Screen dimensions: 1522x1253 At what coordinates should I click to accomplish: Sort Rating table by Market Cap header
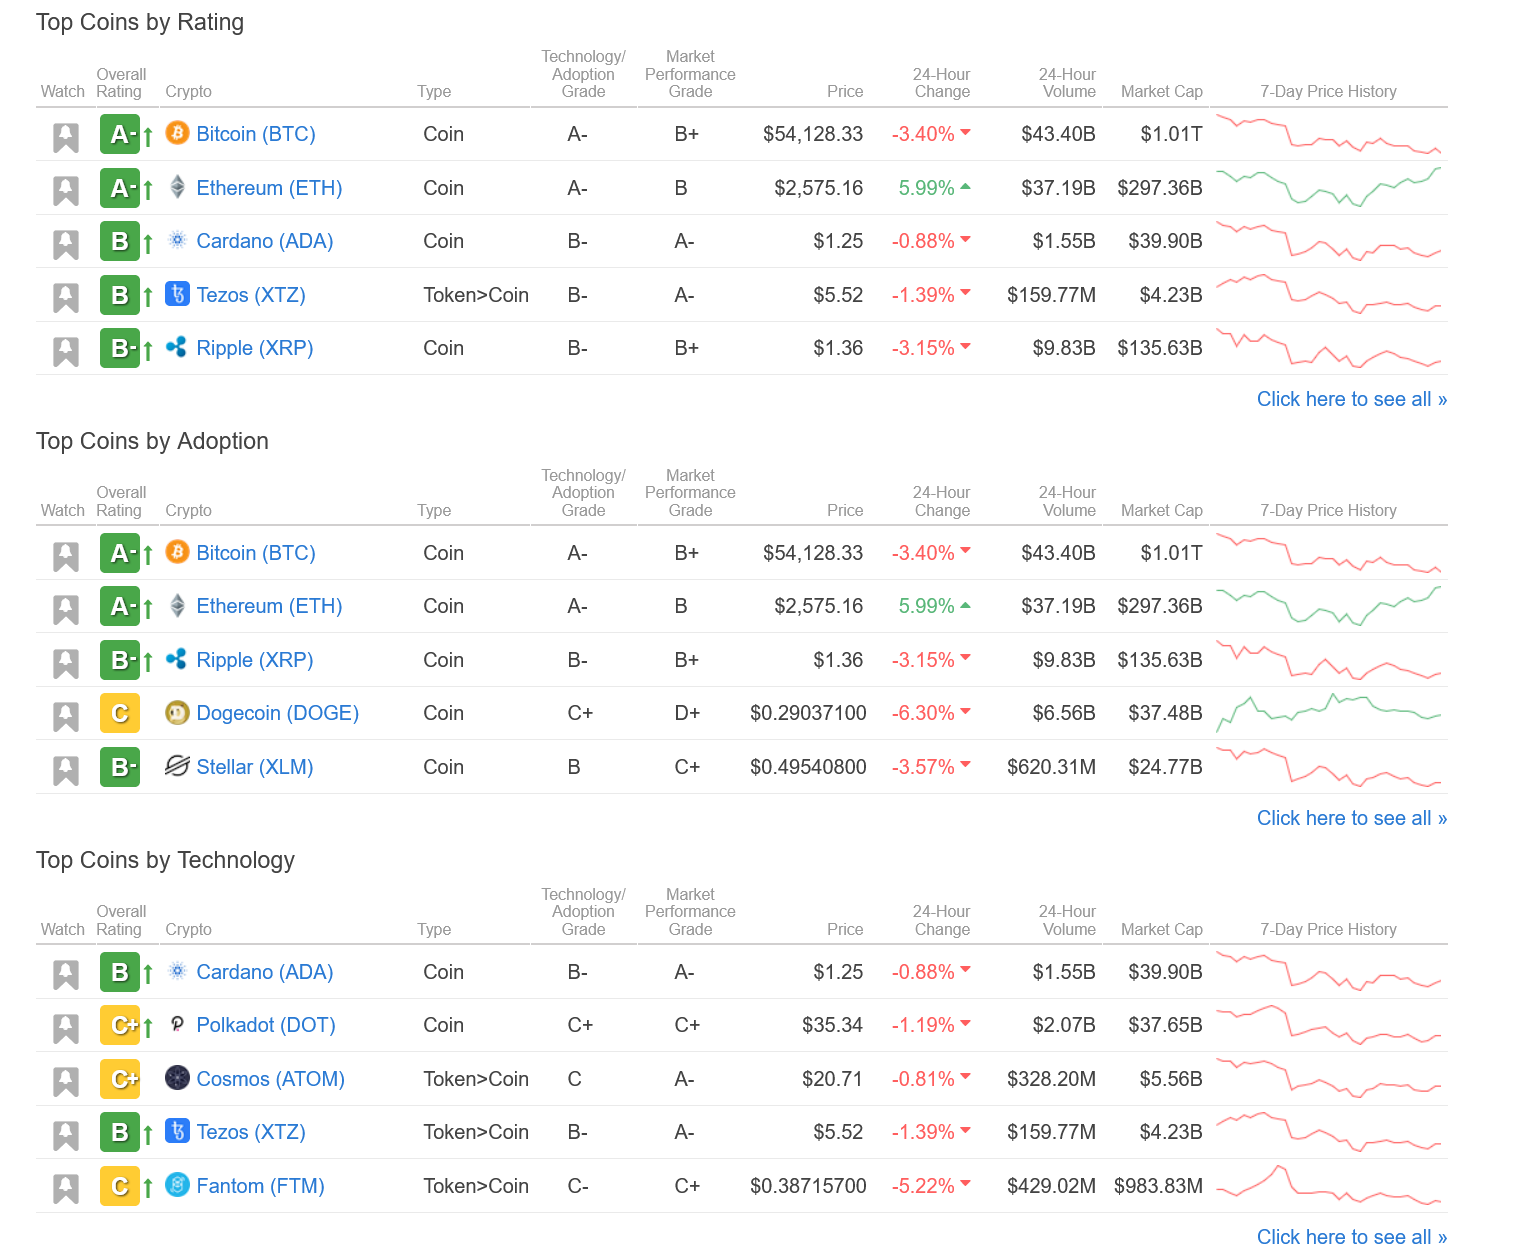pos(1162,91)
